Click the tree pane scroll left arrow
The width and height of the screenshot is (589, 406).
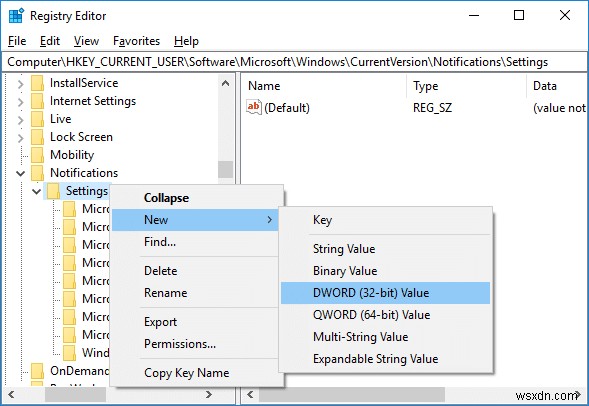coord(11,395)
